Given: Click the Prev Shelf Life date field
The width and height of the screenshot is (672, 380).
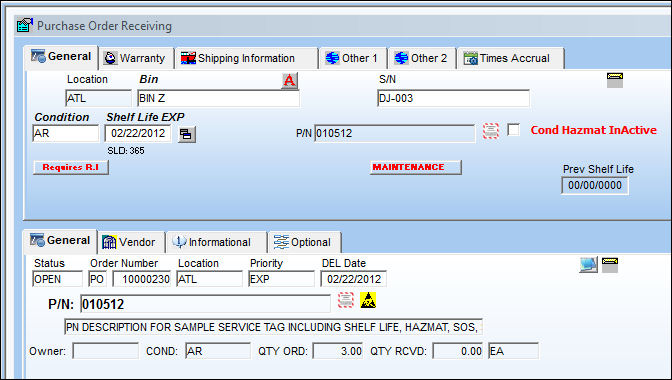Looking at the screenshot, I should [595, 186].
